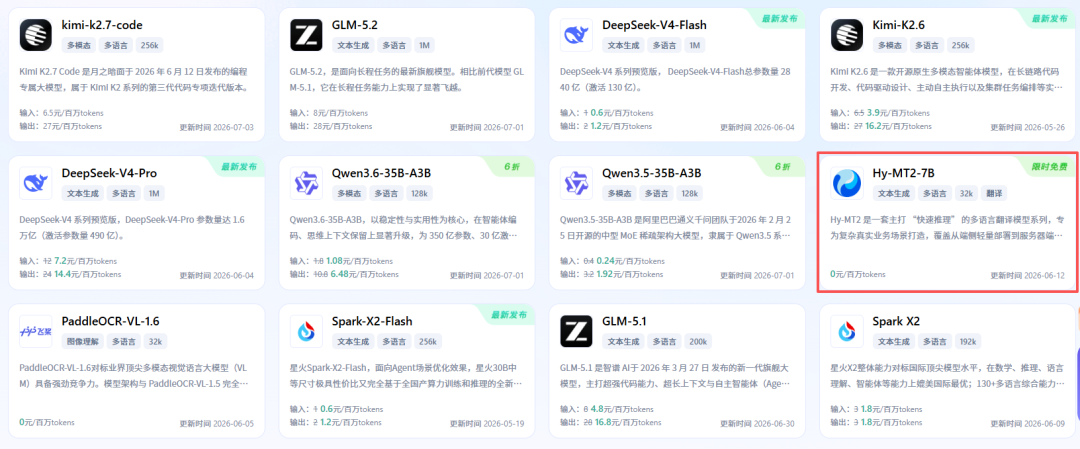Open the GLM-5.1 model title
Viewport: 1080px width, 449px height.
(x=625, y=322)
